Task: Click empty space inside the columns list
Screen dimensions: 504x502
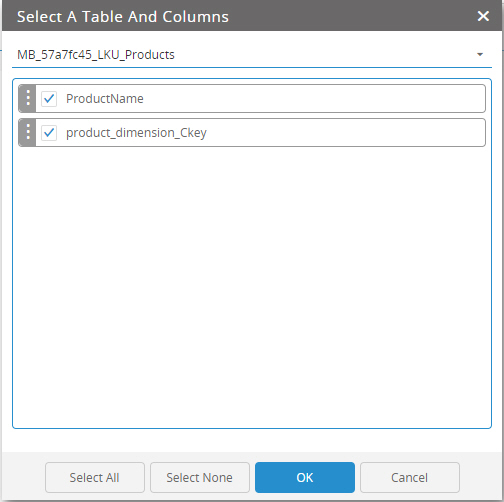Action: coord(252,287)
